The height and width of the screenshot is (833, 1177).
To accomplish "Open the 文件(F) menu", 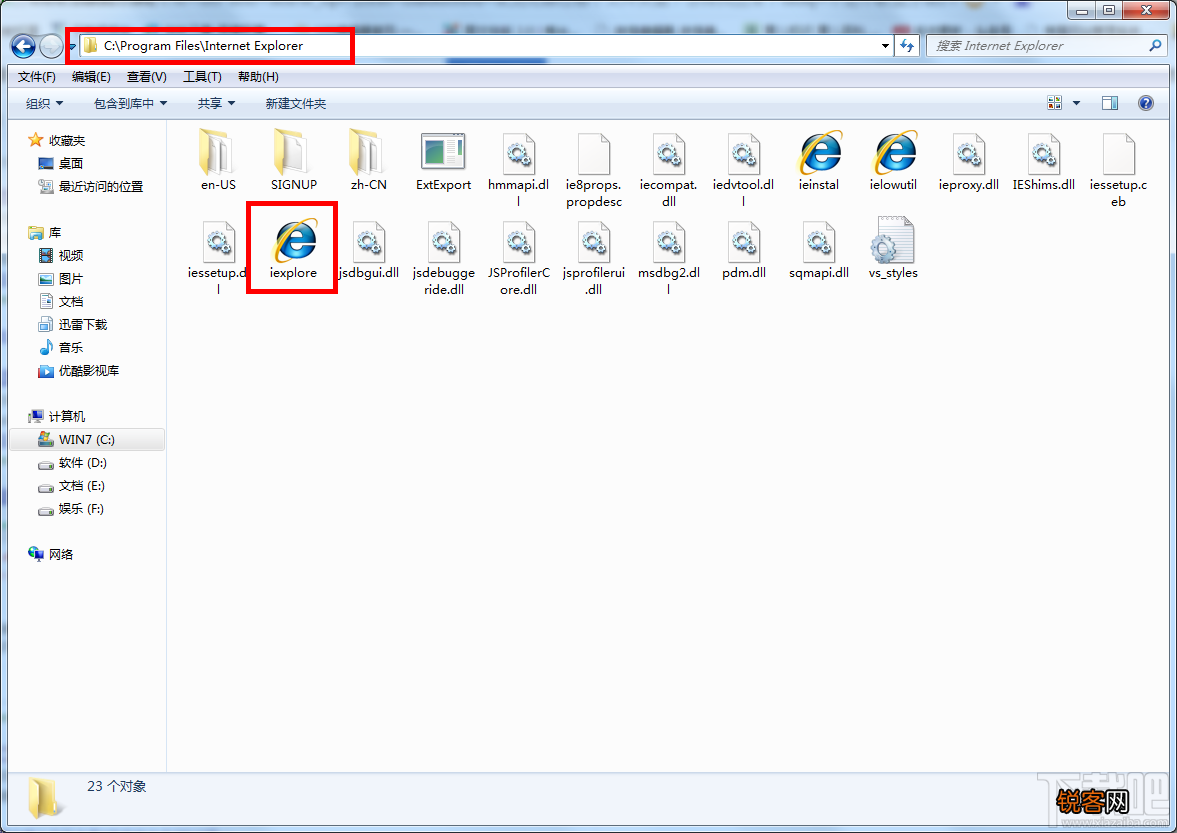I will [x=37, y=77].
